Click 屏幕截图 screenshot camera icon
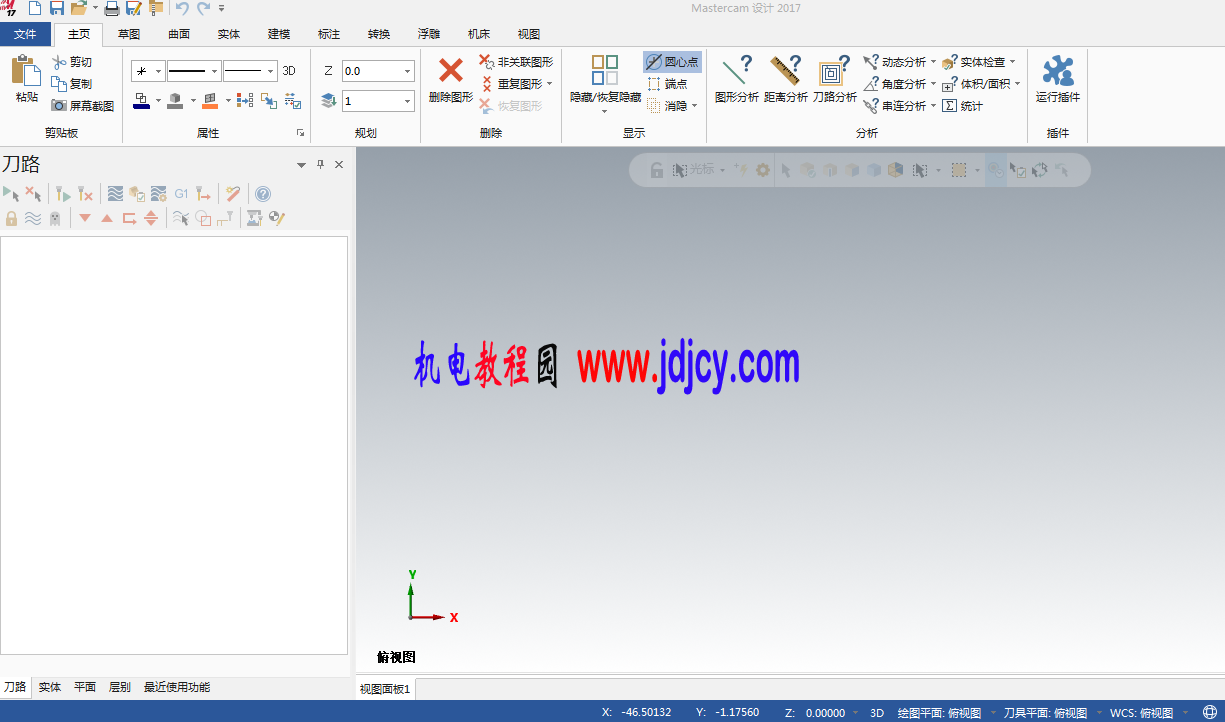The image size is (1225, 722). [x=59, y=105]
